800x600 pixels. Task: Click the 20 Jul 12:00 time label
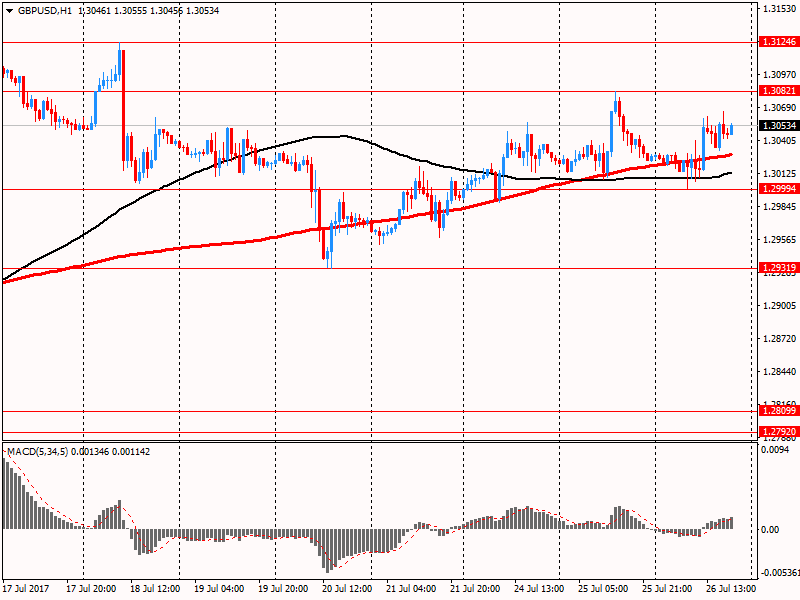coord(347,589)
